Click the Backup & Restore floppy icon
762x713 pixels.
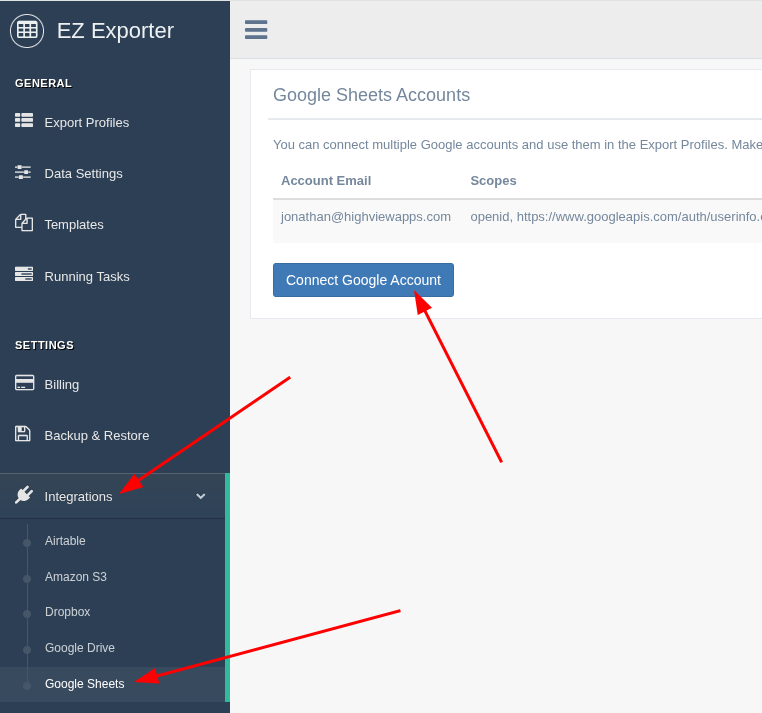(24, 434)
